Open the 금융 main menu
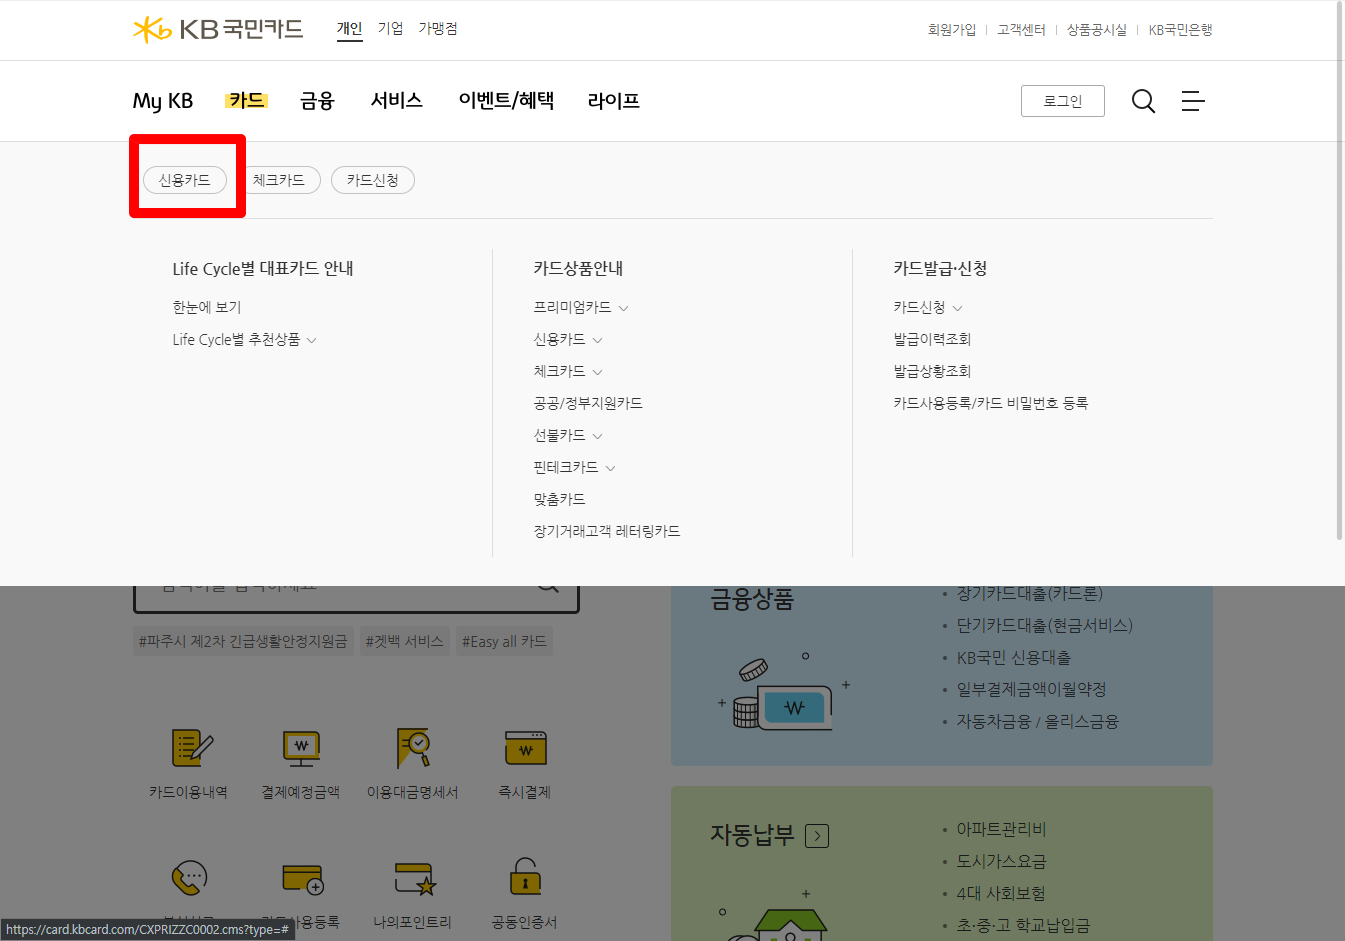 pyautogui.click(x=317, y=100)
